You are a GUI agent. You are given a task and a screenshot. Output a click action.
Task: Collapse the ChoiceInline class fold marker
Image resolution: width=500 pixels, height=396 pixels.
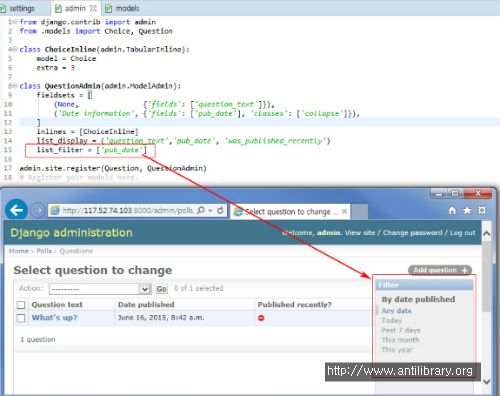15,49
